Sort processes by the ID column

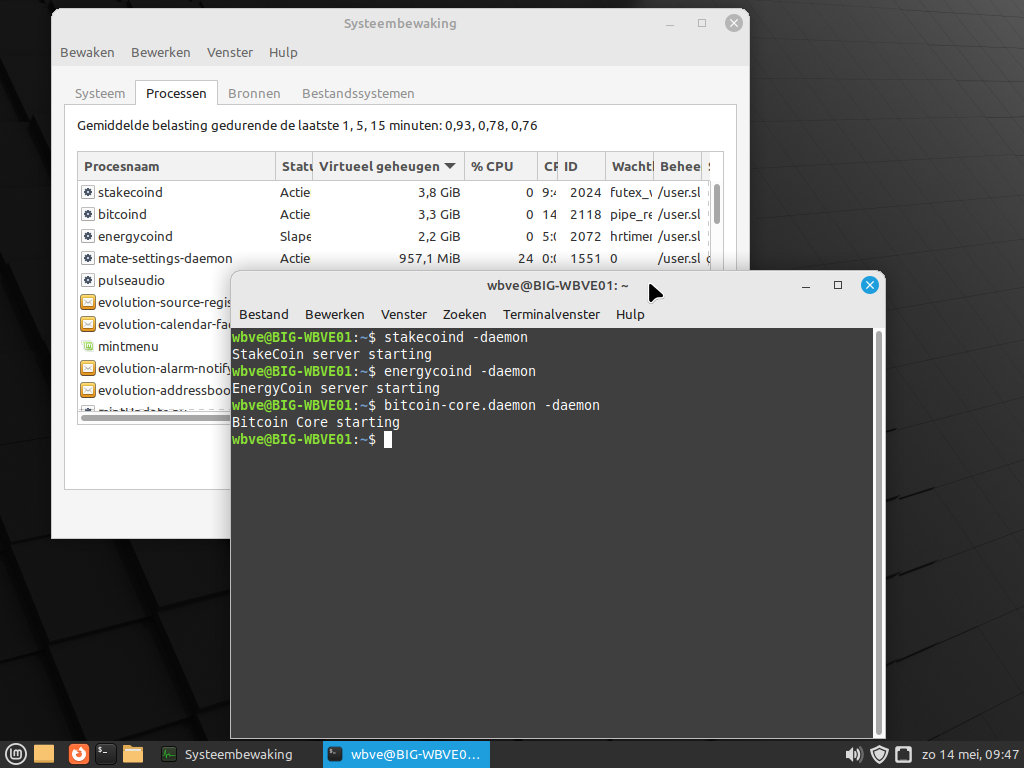click(x=581, y=167)
